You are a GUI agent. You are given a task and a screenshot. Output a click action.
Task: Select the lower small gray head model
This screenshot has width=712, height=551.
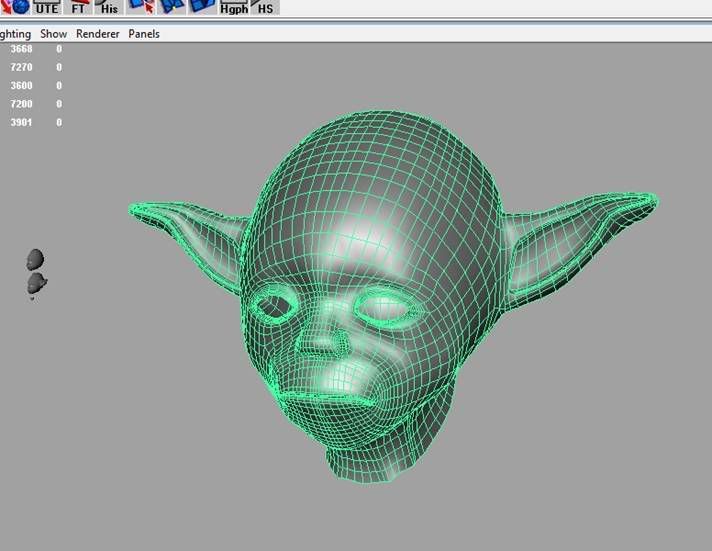coord(37,283)
